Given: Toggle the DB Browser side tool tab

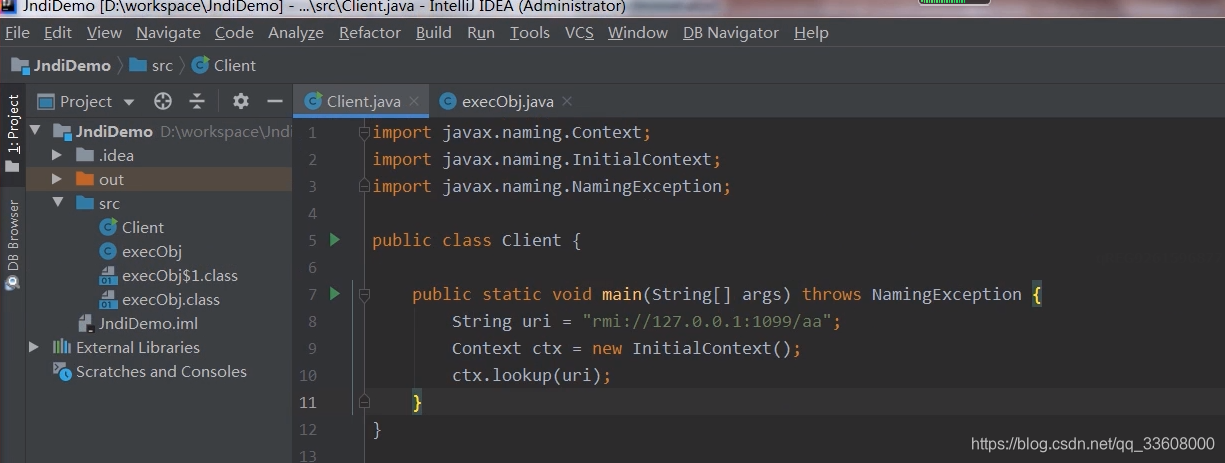Looking at the screenshot, I should tap(13, 243).
